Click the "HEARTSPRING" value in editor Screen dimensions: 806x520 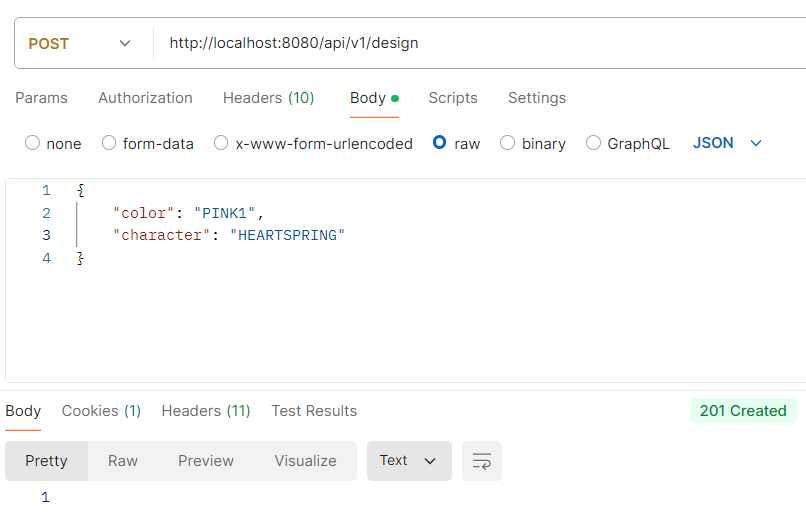(x=287, y=235)
